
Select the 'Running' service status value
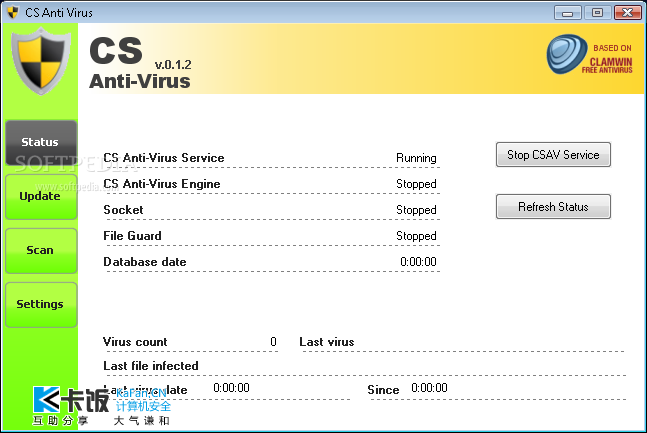point(416,158)
